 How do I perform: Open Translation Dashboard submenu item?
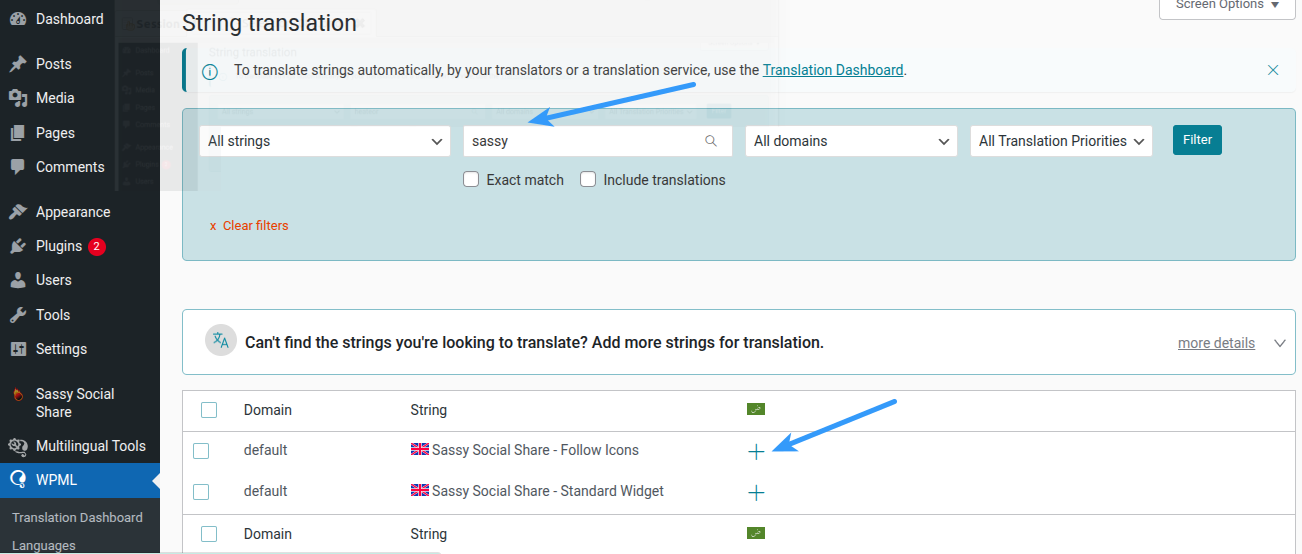[77, 518]
